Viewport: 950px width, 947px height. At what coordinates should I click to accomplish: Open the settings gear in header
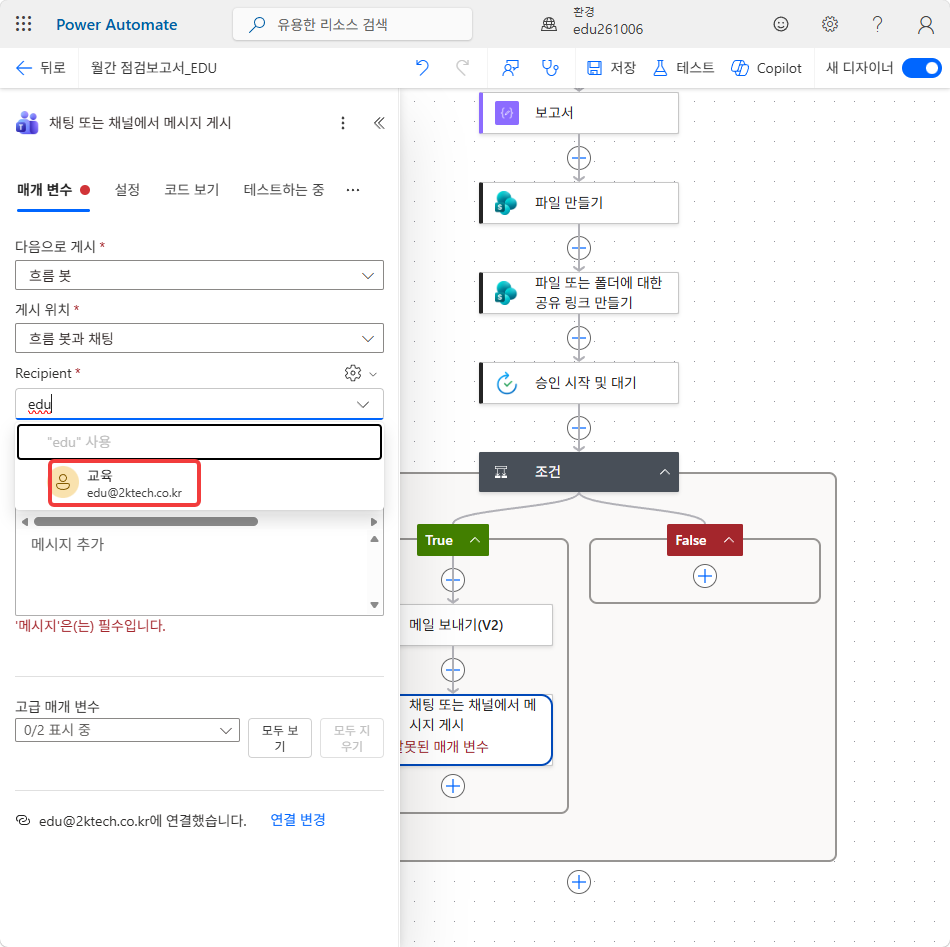click(829, 24)
